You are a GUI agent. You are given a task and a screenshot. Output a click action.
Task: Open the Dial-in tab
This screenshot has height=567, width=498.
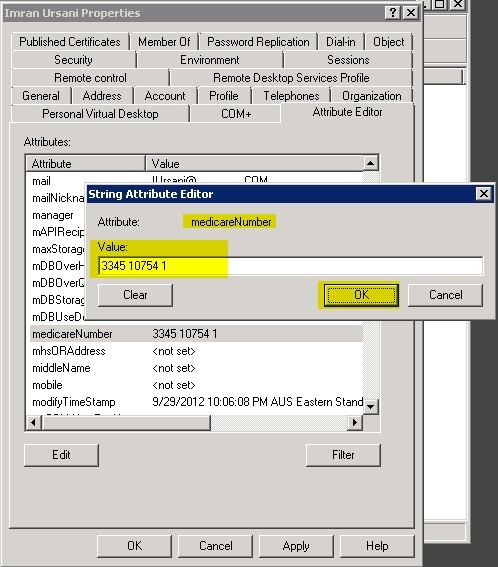coord(341,42)
